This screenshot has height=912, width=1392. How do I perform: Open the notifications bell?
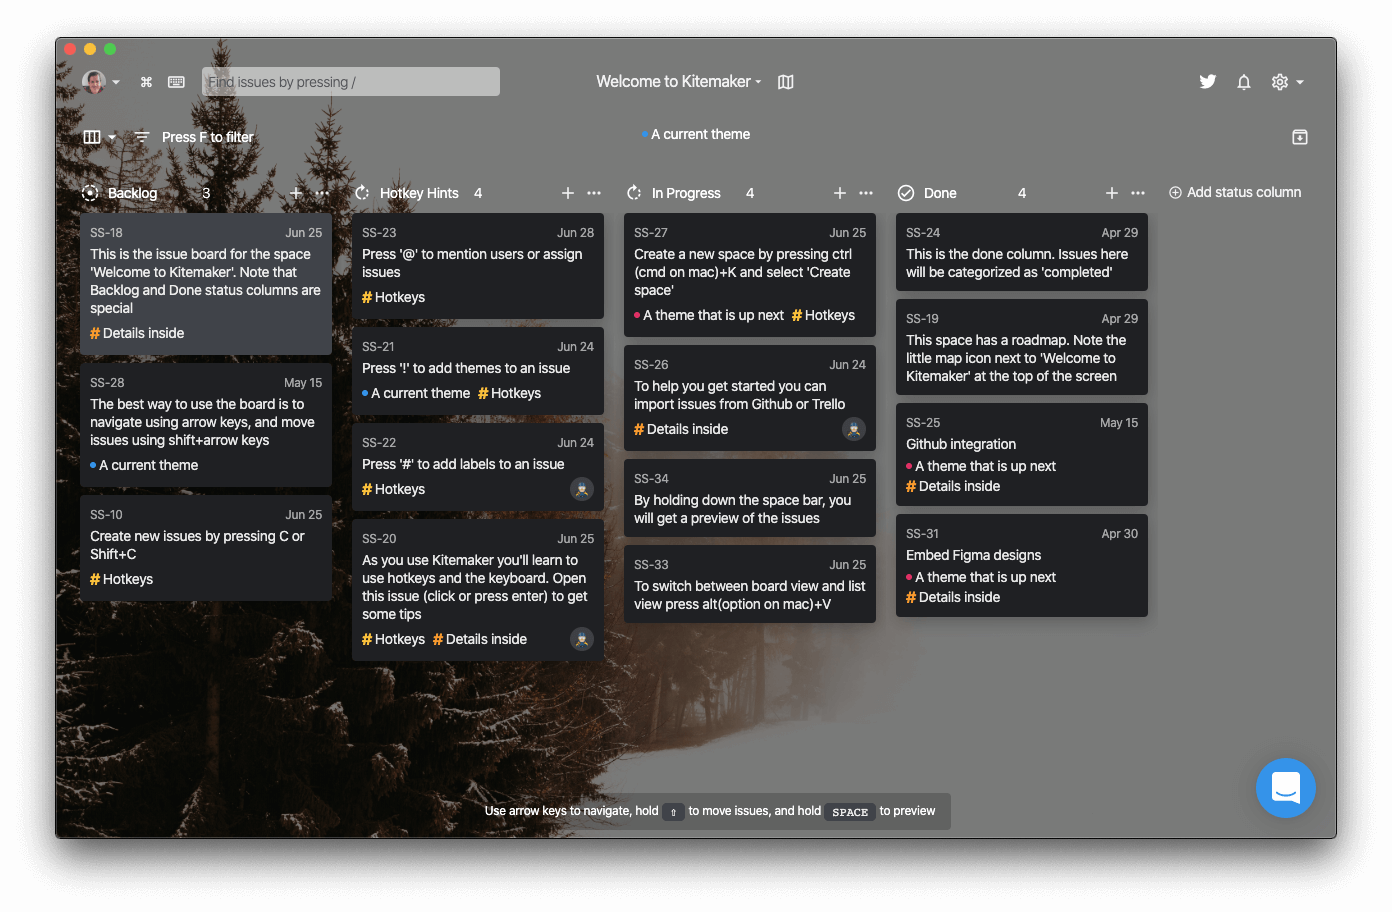click(1244, 82)
